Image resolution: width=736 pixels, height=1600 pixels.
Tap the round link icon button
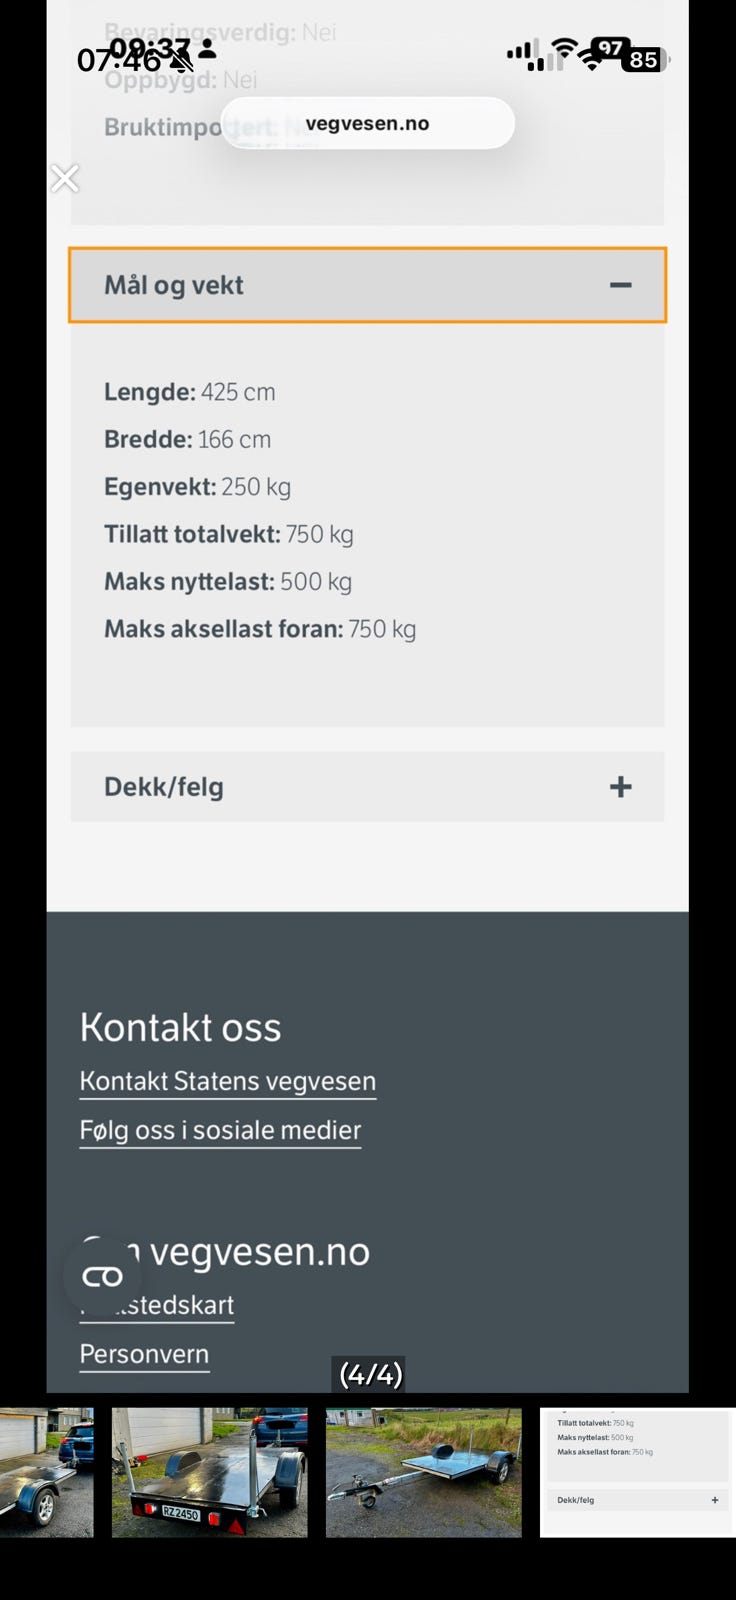tap(102, 1276)
